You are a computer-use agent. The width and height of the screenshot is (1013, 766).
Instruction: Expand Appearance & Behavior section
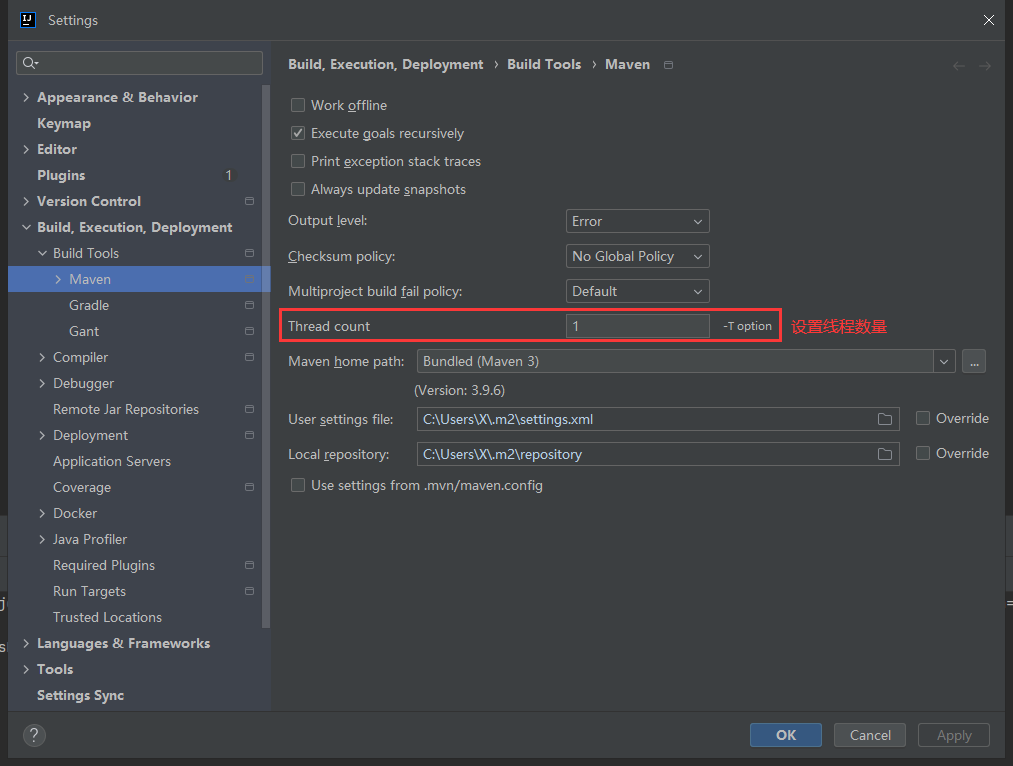click(x=26, y=98)
